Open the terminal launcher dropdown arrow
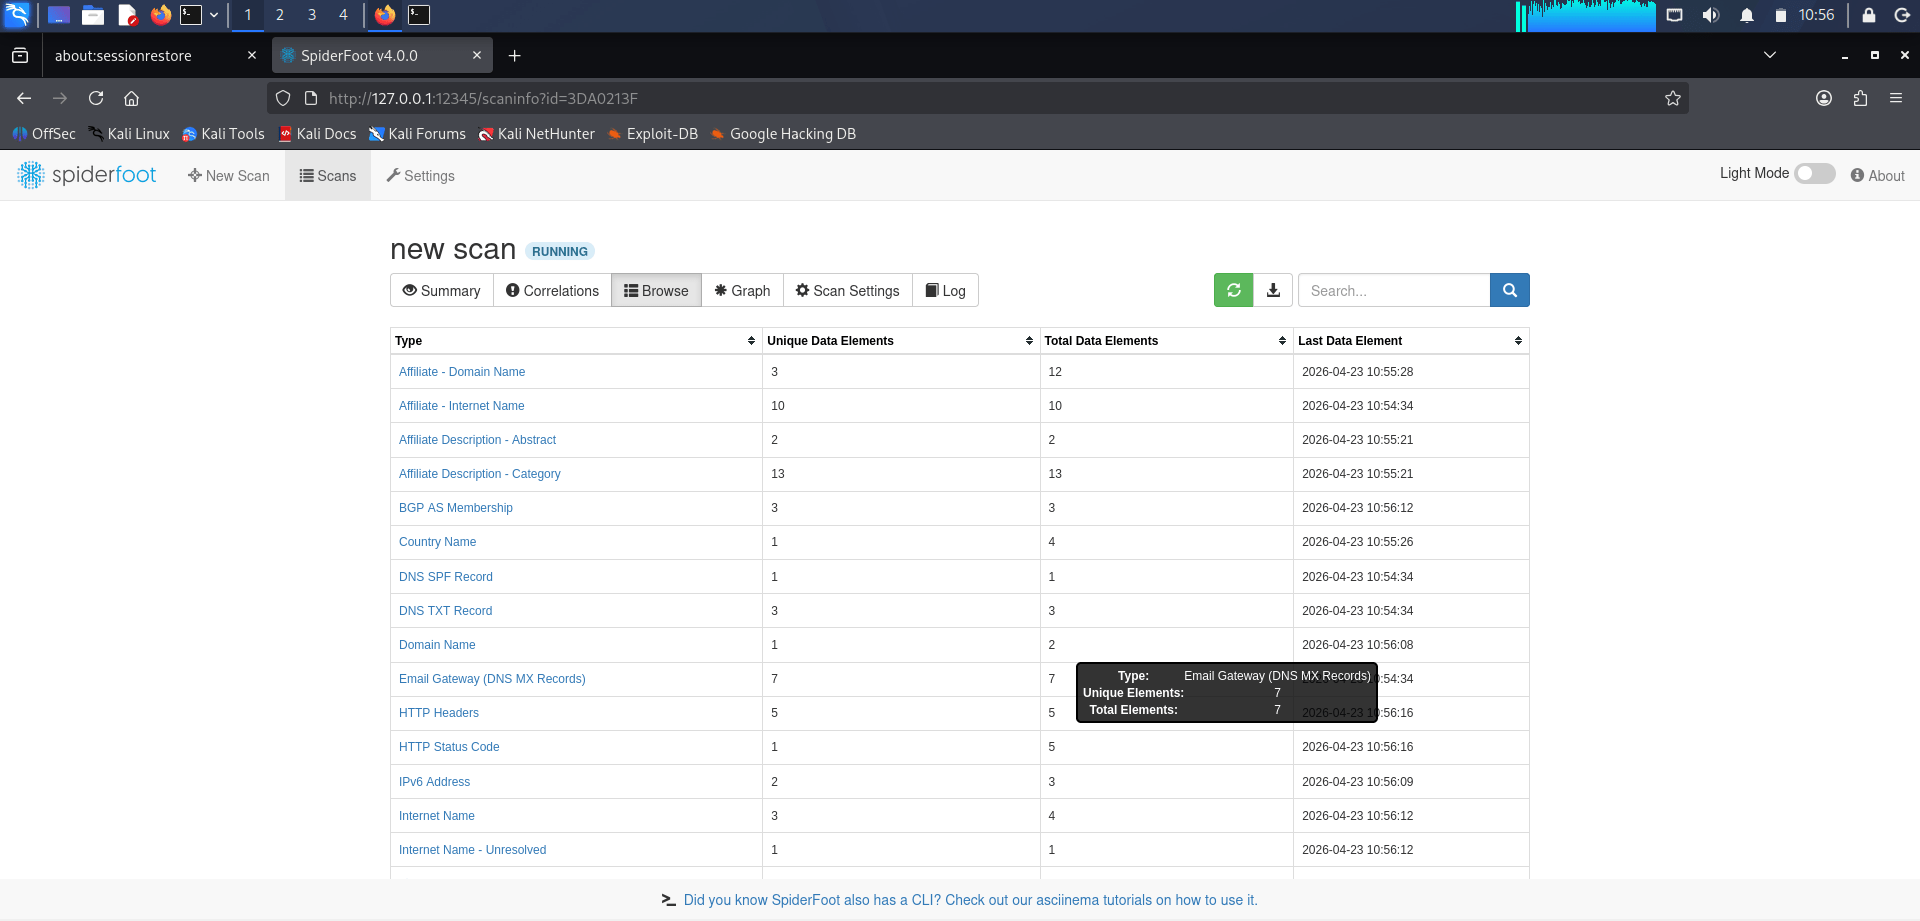This screenshot has width=1920, height=921. tap(214, 15)
